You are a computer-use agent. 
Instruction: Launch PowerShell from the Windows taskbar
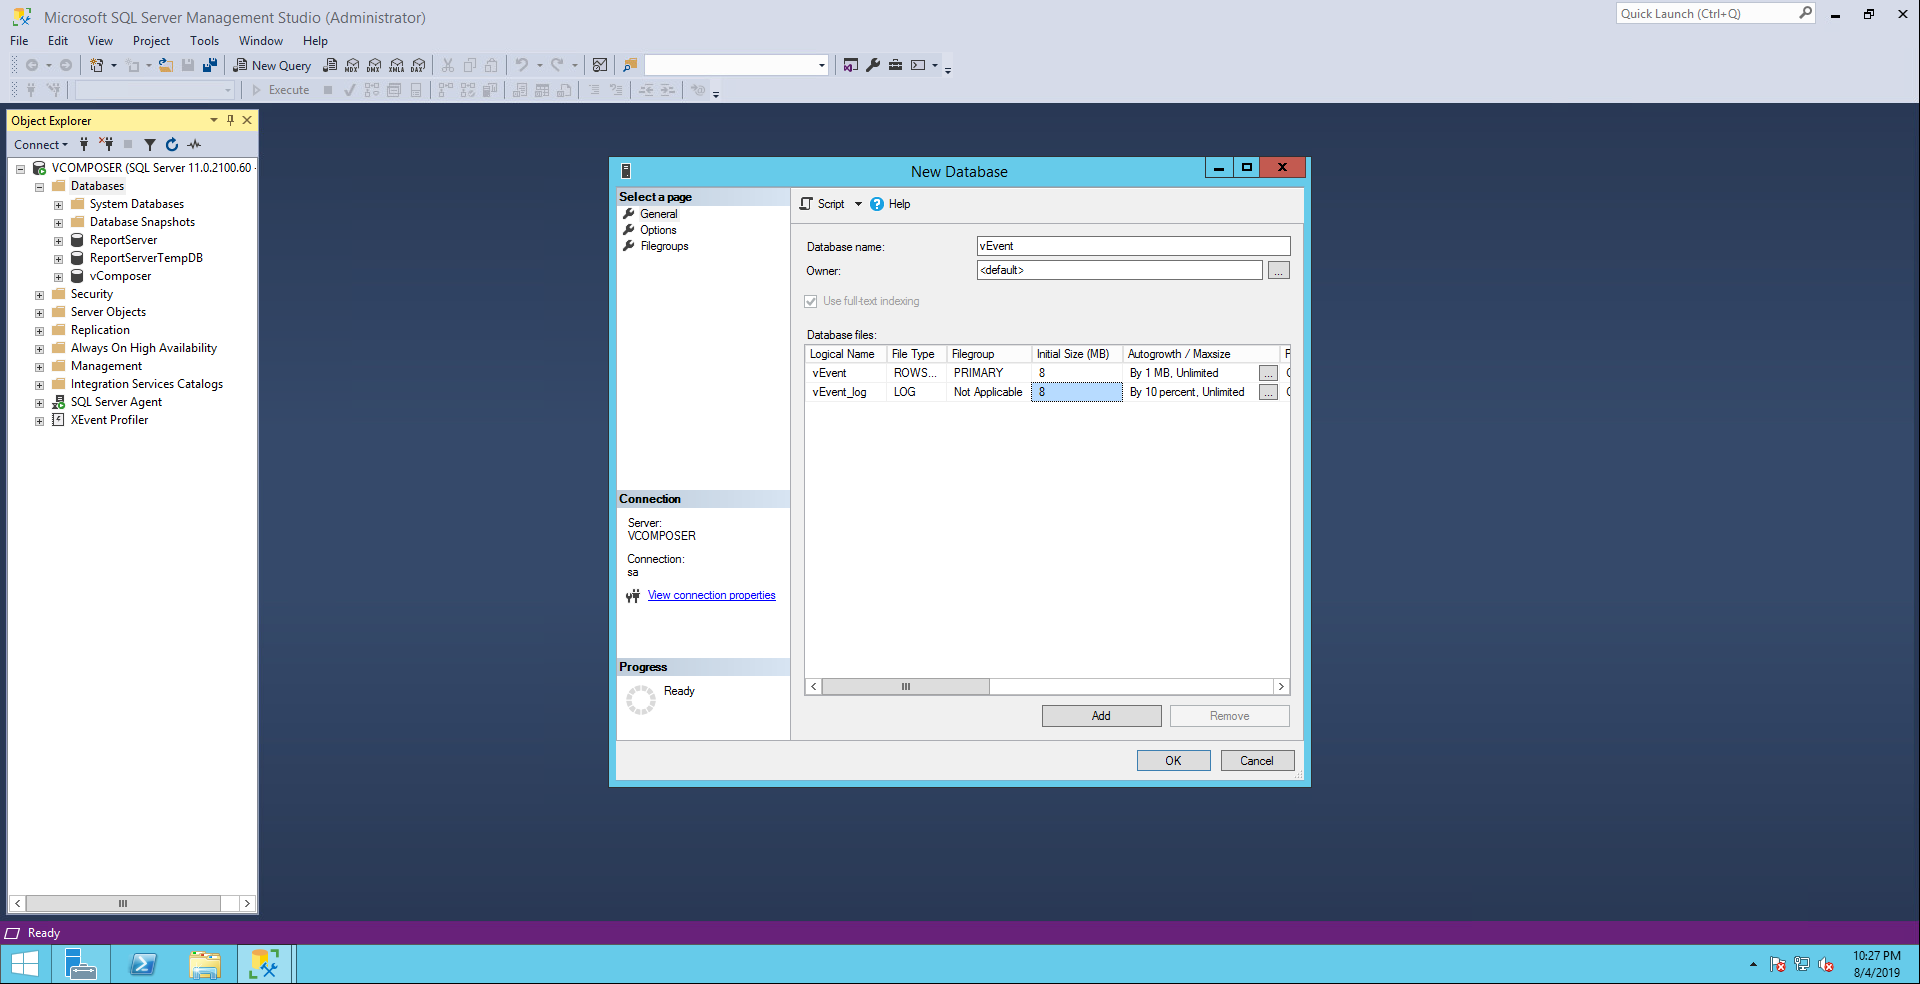(143, 964)
